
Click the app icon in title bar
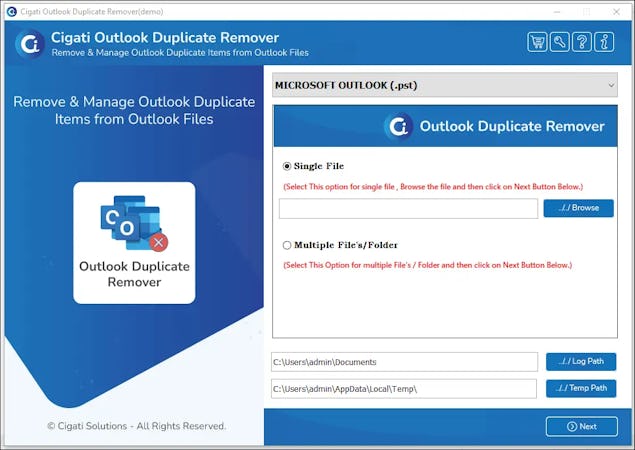12,11
